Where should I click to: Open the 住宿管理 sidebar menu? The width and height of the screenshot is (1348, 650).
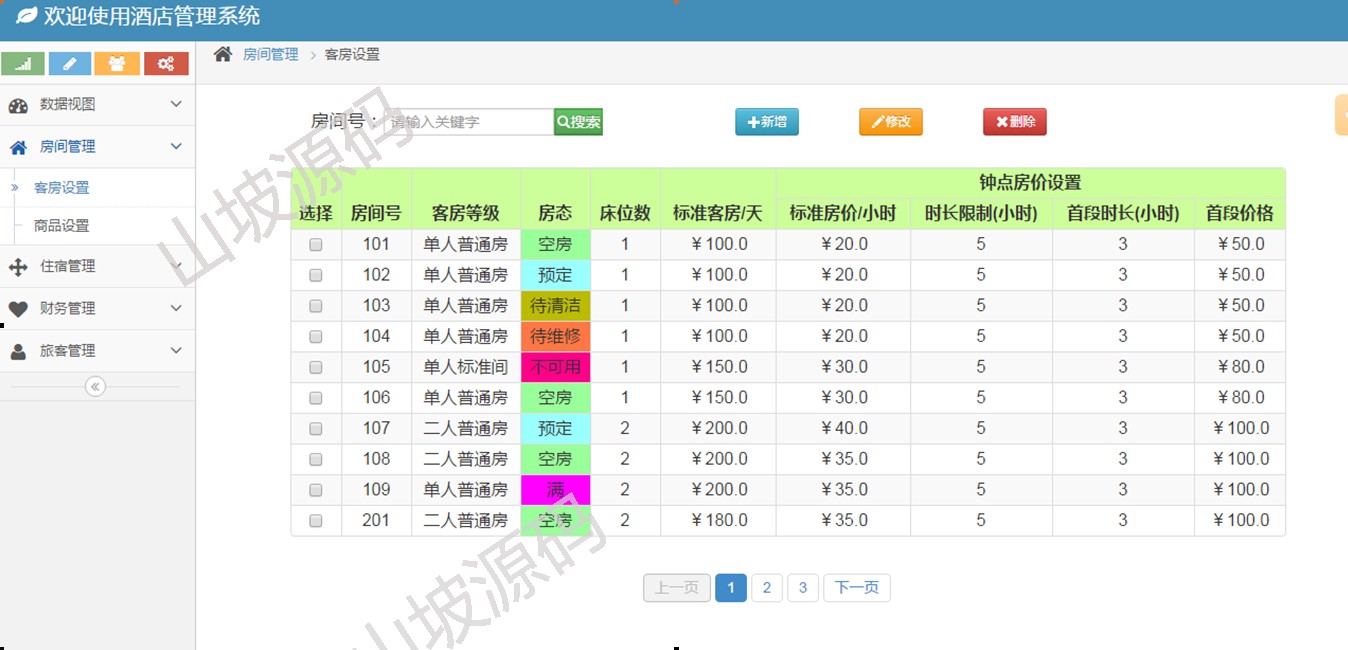tap(67, 266)
